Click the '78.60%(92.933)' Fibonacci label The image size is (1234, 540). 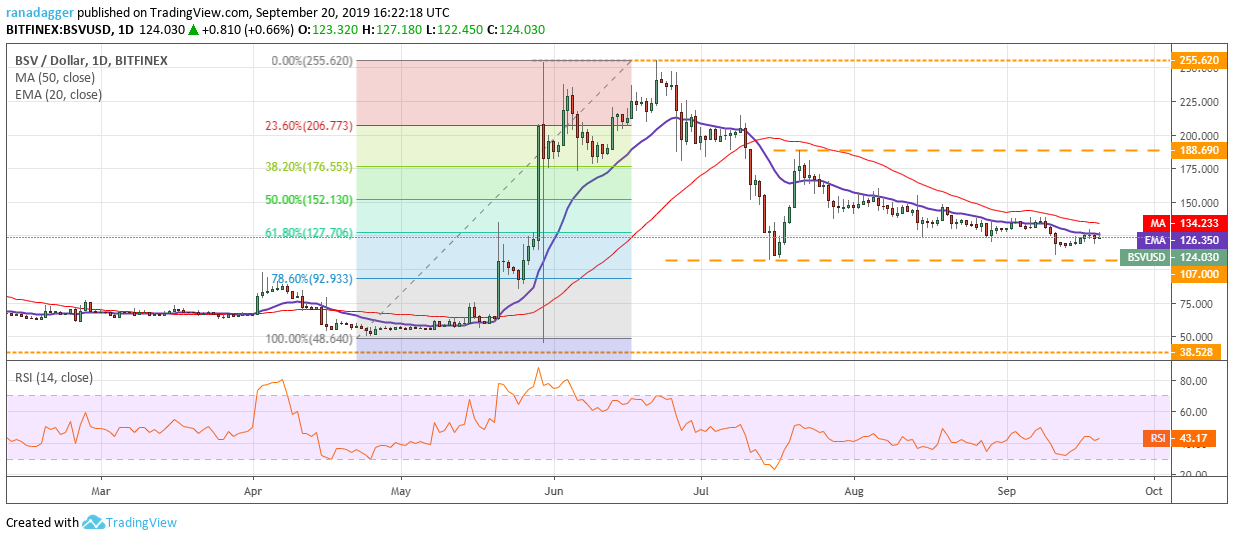(314, 278)
